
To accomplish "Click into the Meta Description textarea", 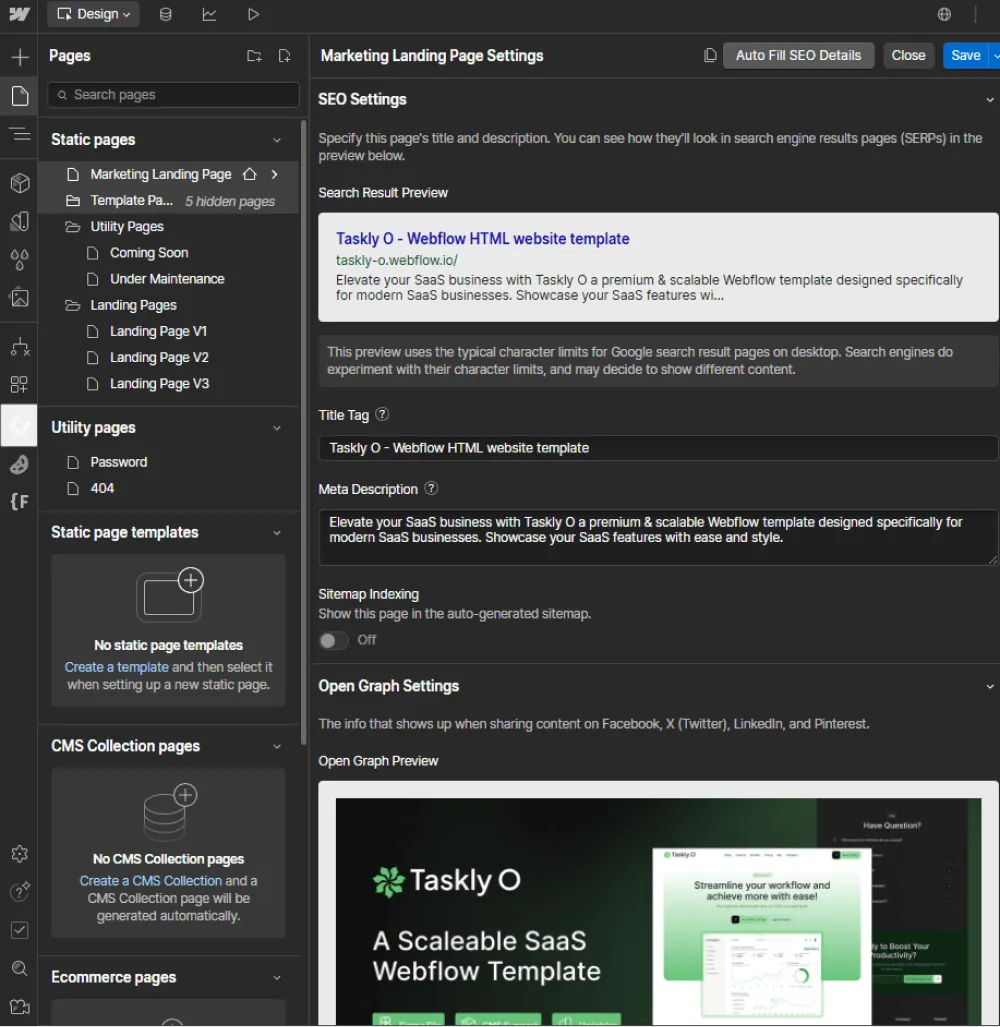I will coord(658,537).
